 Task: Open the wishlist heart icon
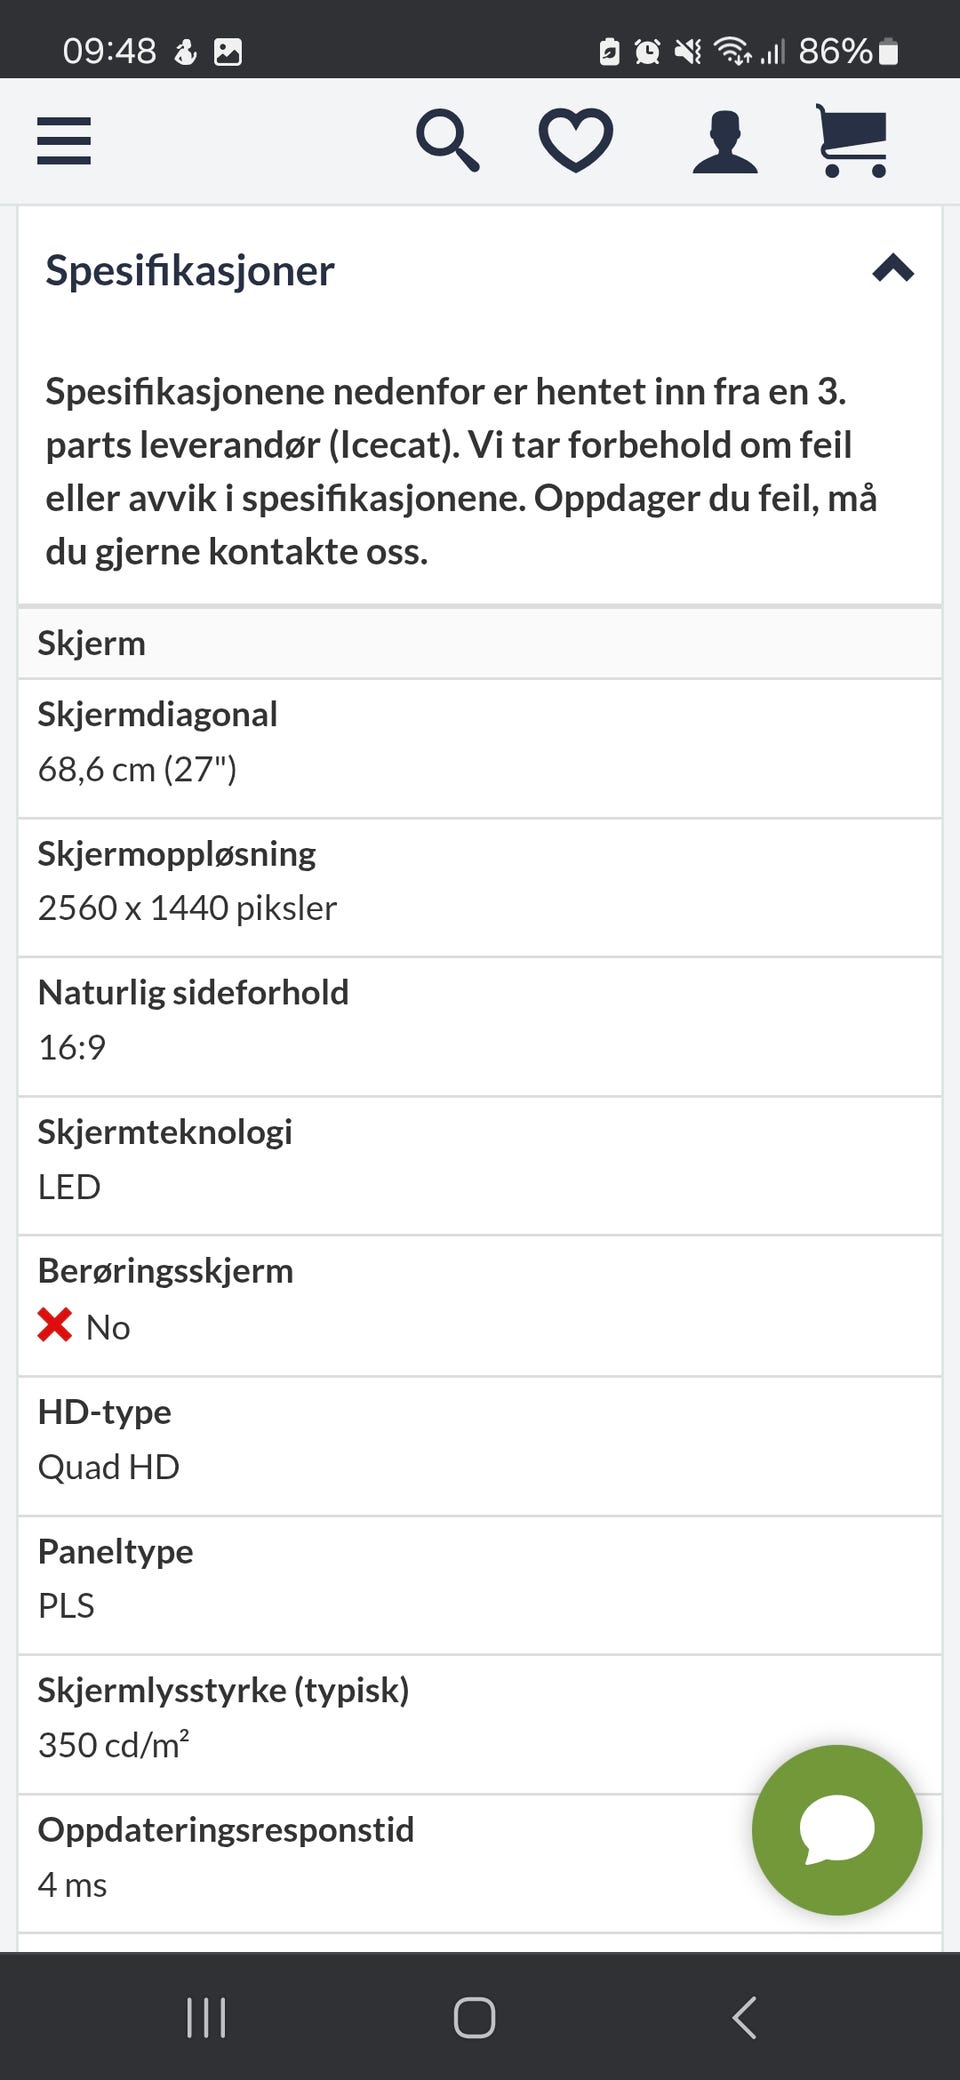coord(576,141)
